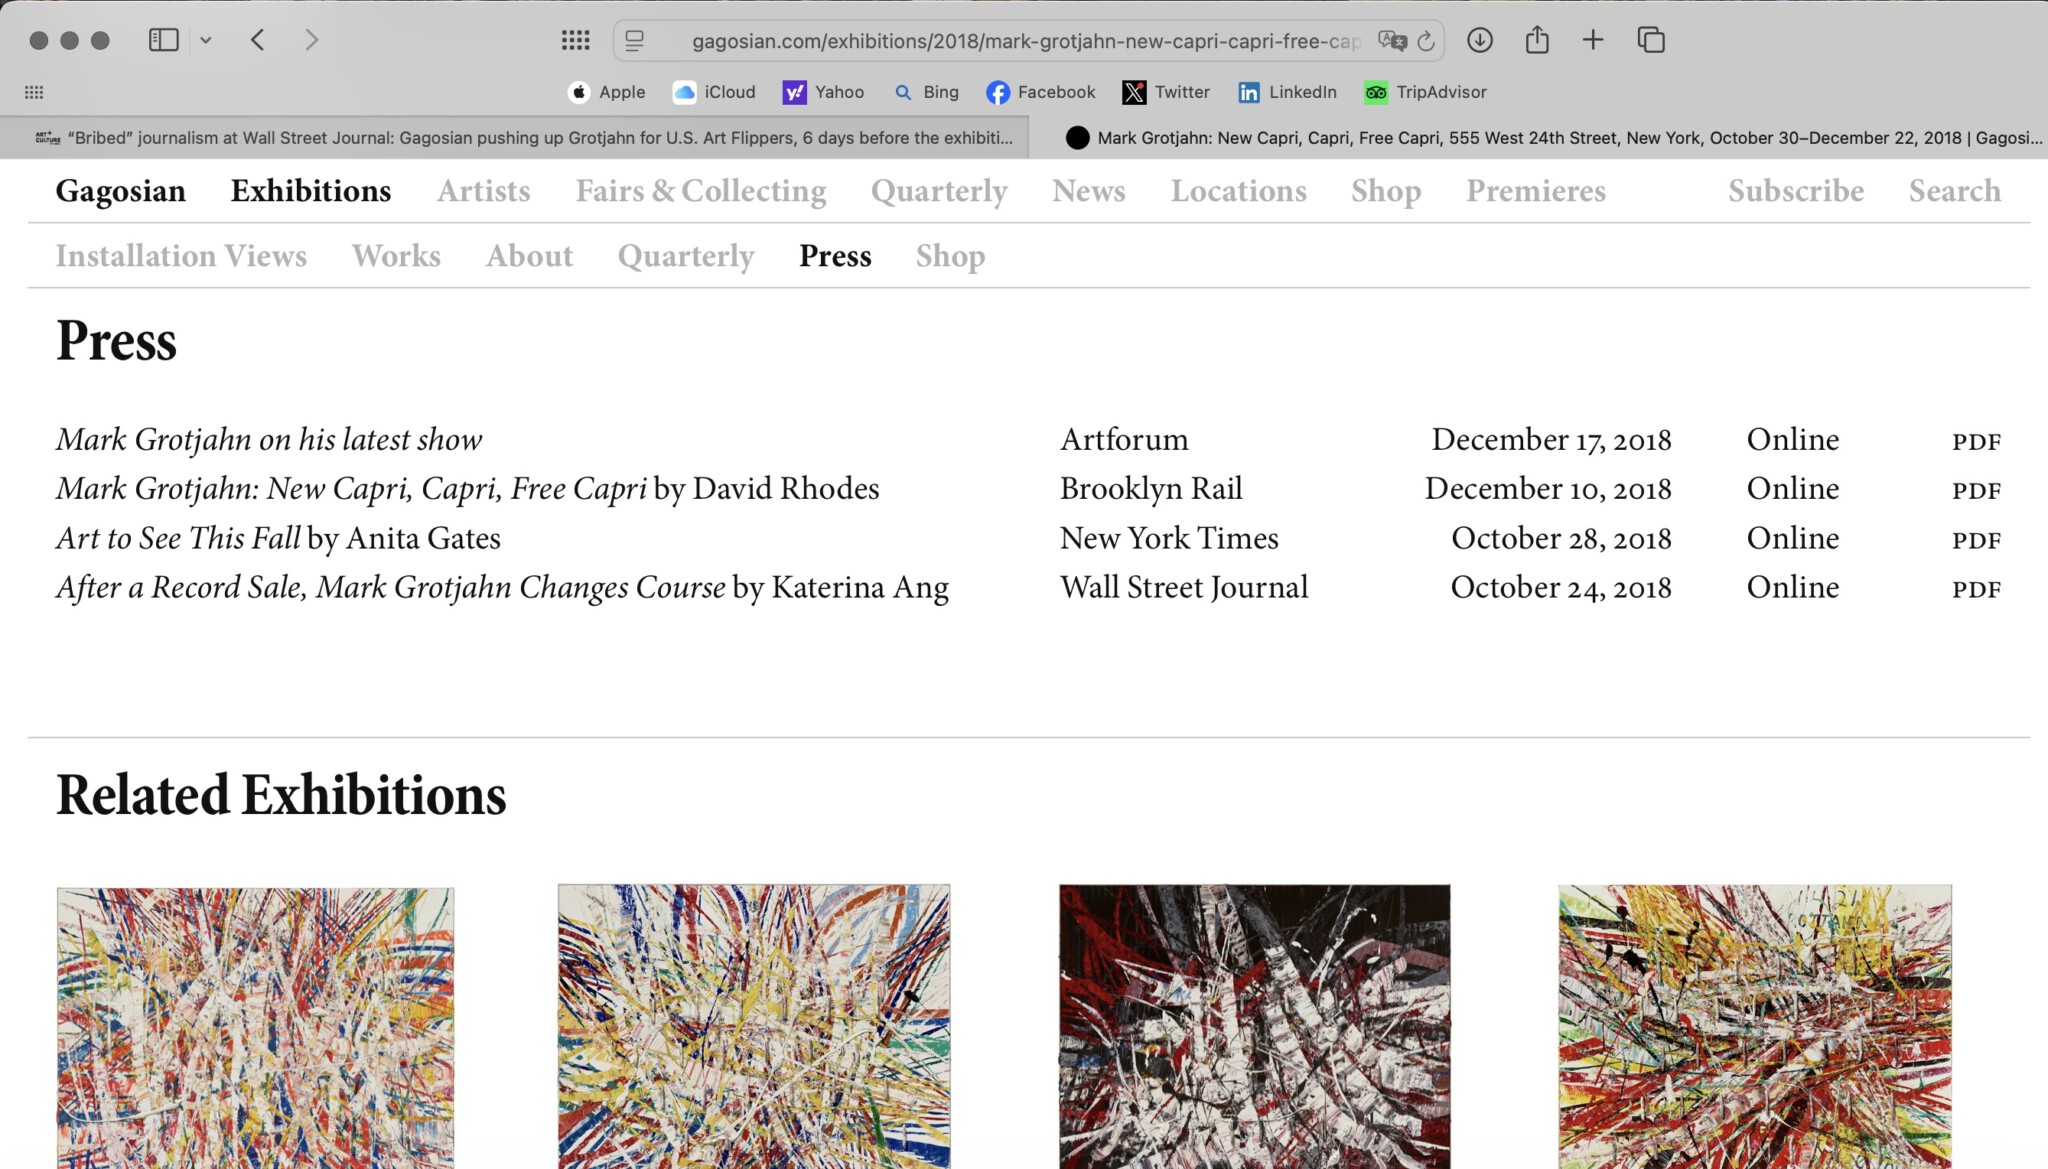Open the LinkedIn bookmark
This screenshot has width=2048, height=1169.
tap(1287, 92)
